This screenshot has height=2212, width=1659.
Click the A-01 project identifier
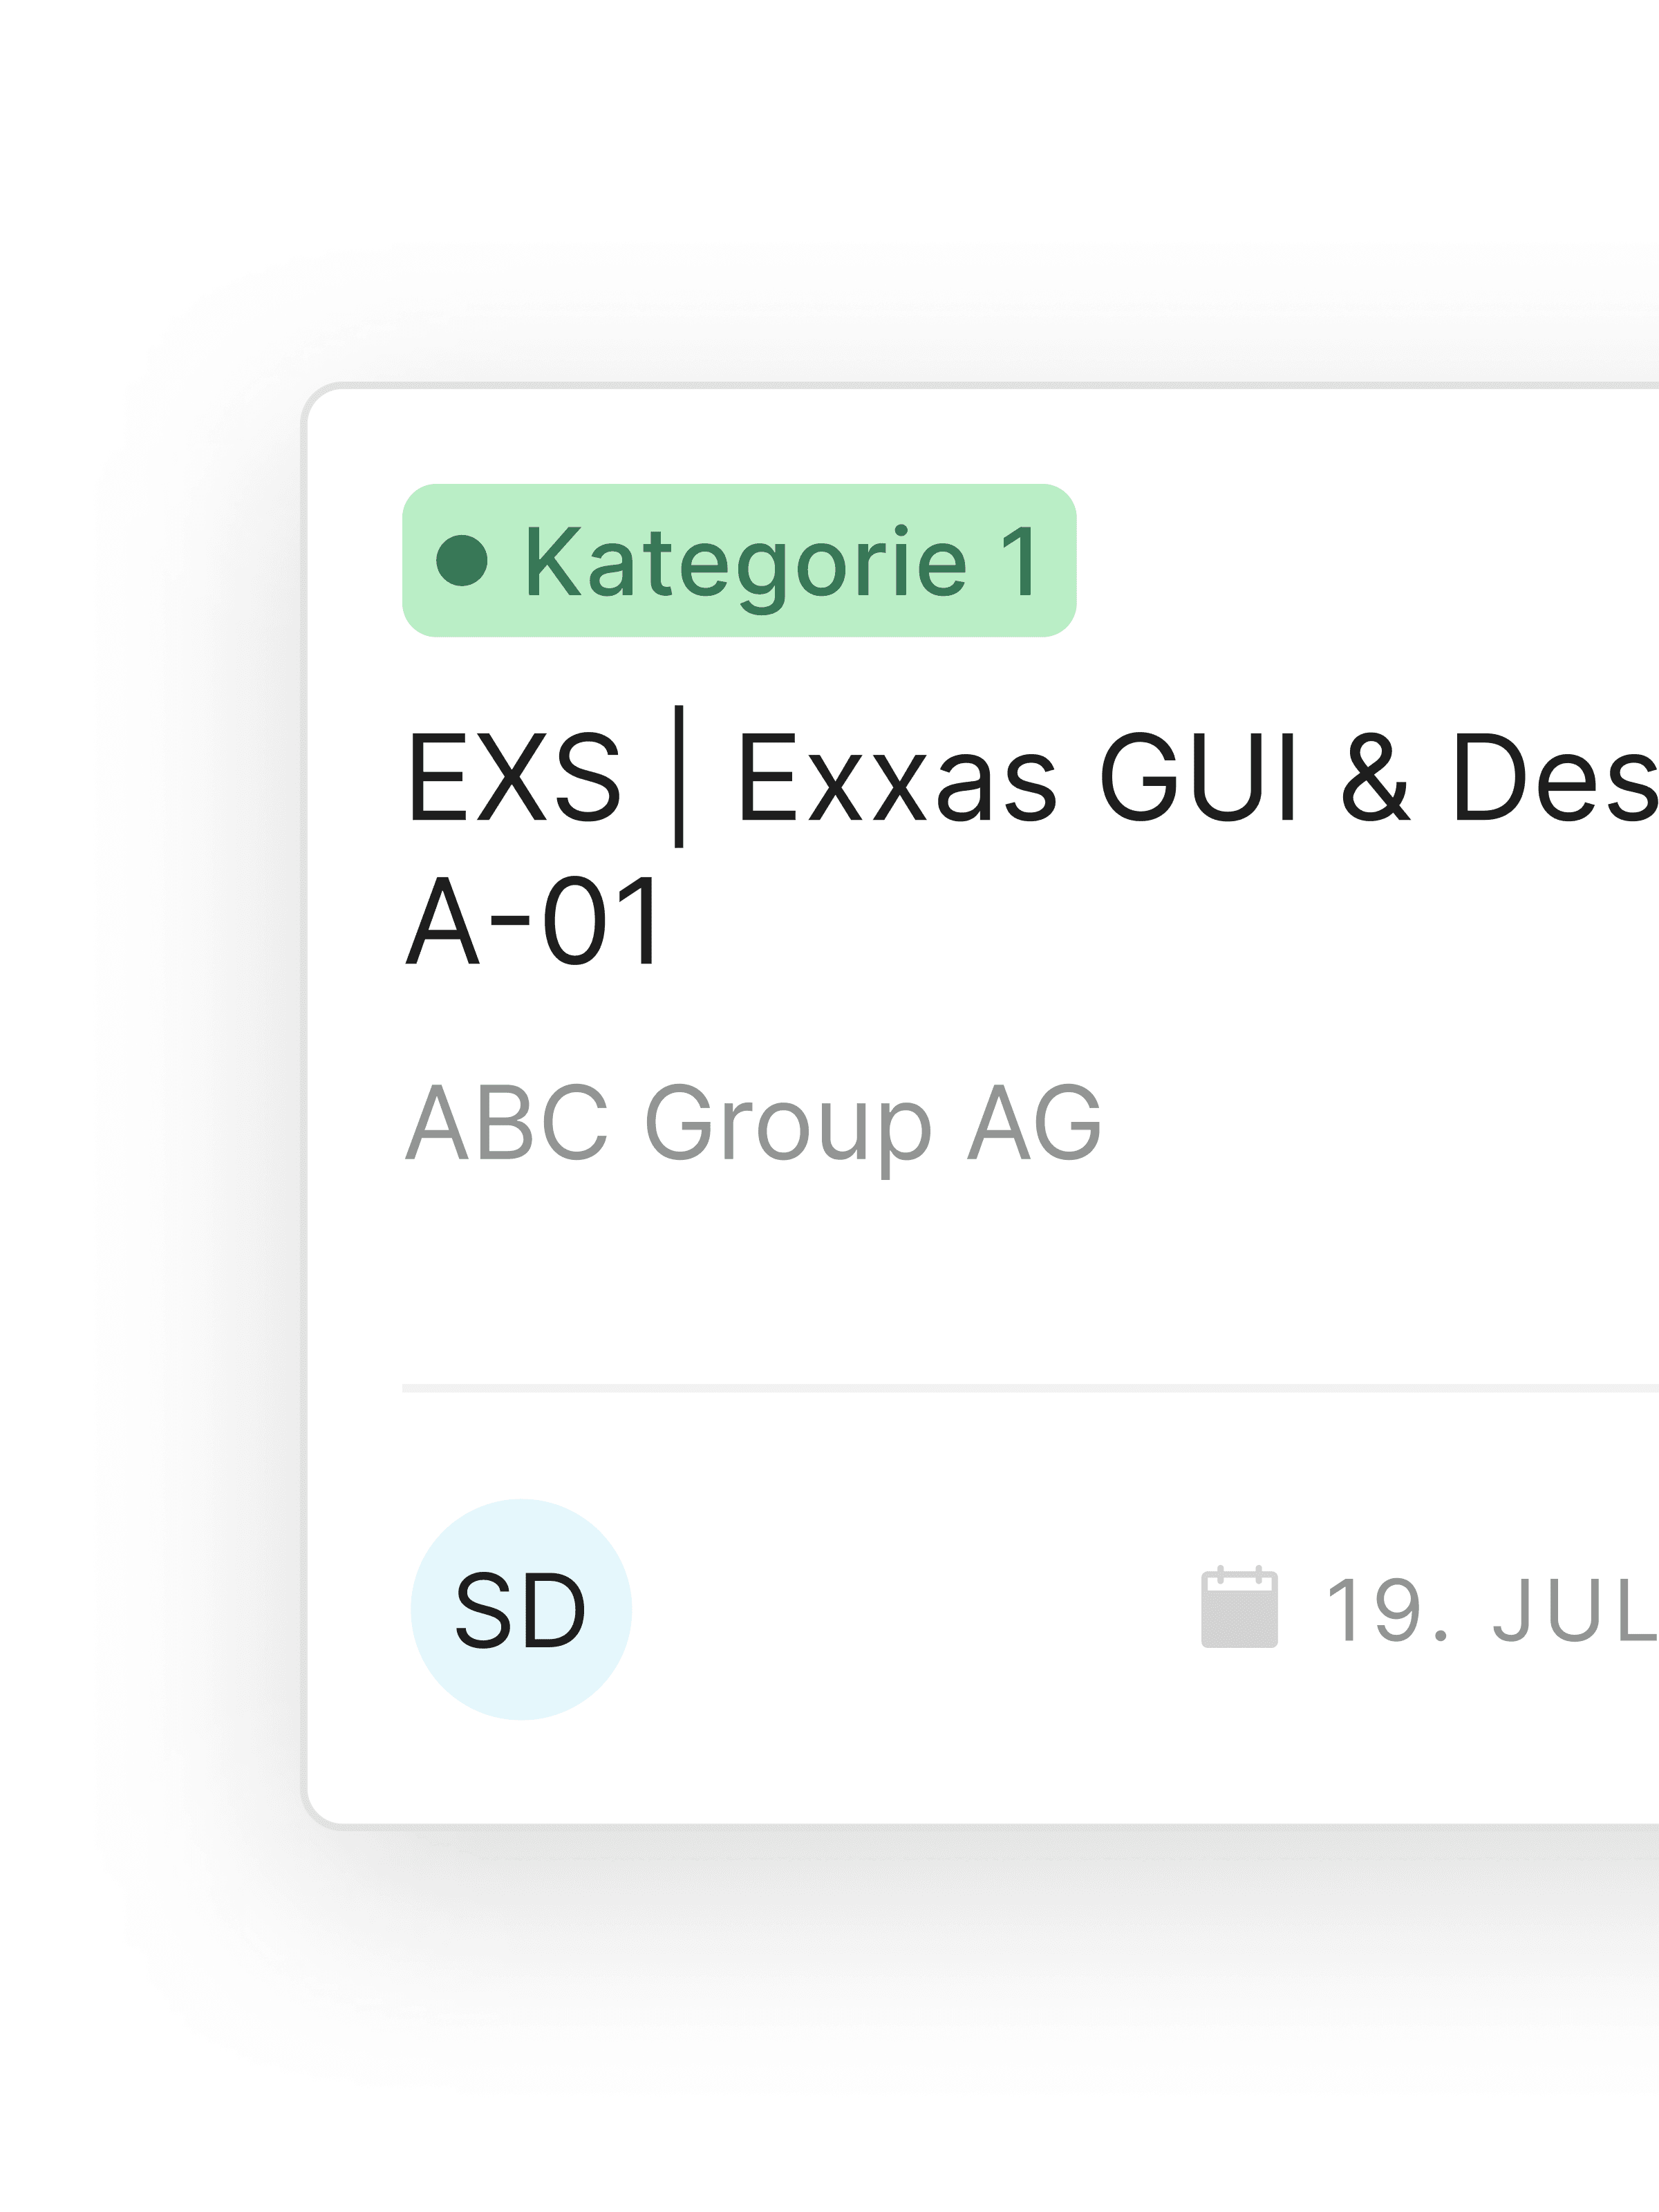(x=533, y=920)
